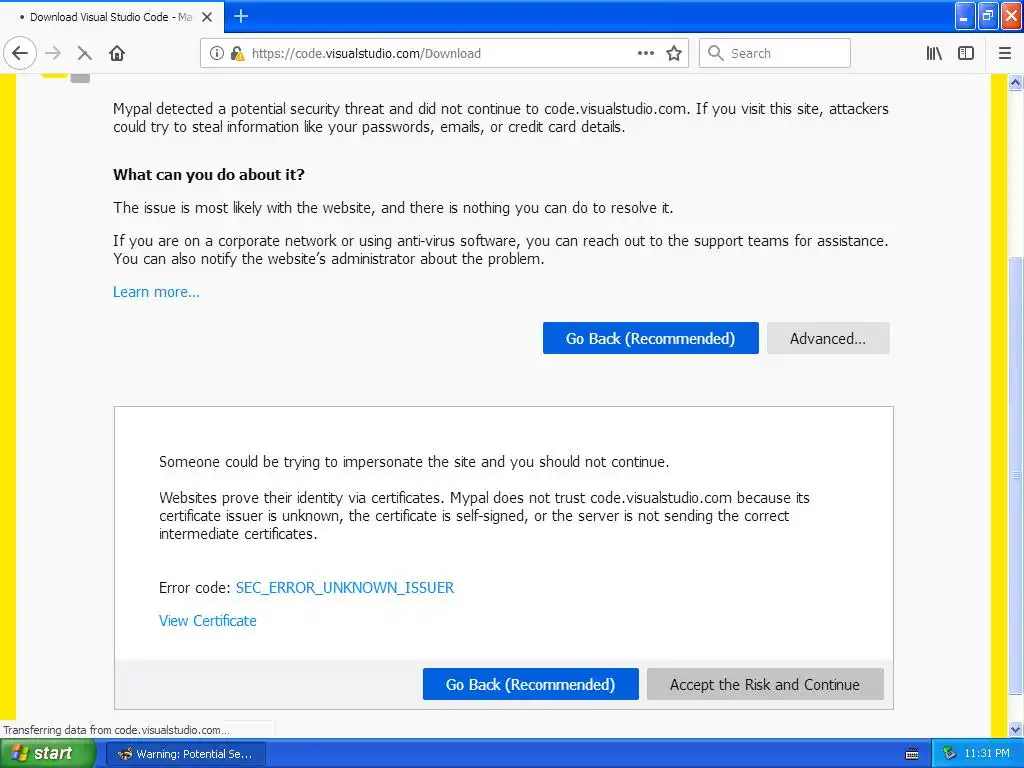
Task: Click the scrollbar up arrow
Action: [x=1016, y=82]
